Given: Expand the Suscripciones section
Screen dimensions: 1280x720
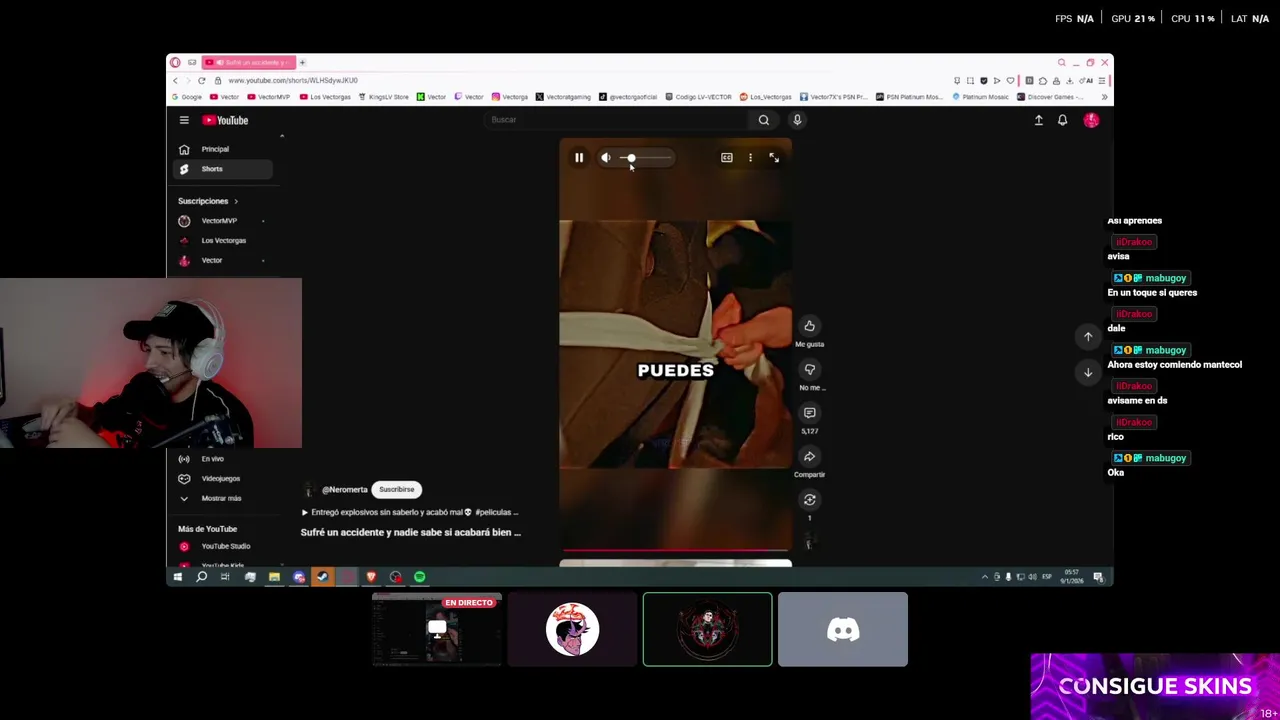Looking at the screenshot, I should click(x=208, y=201).
